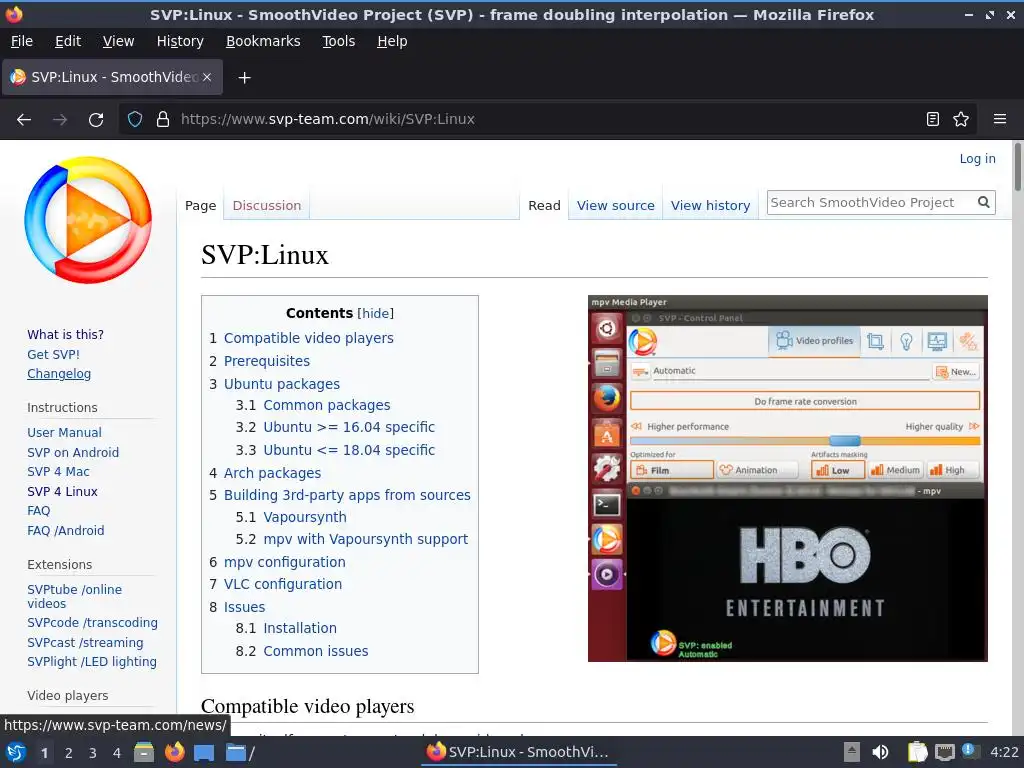Click the tray eject arrow icon
1024x768 pixels.
pos(852,752)
